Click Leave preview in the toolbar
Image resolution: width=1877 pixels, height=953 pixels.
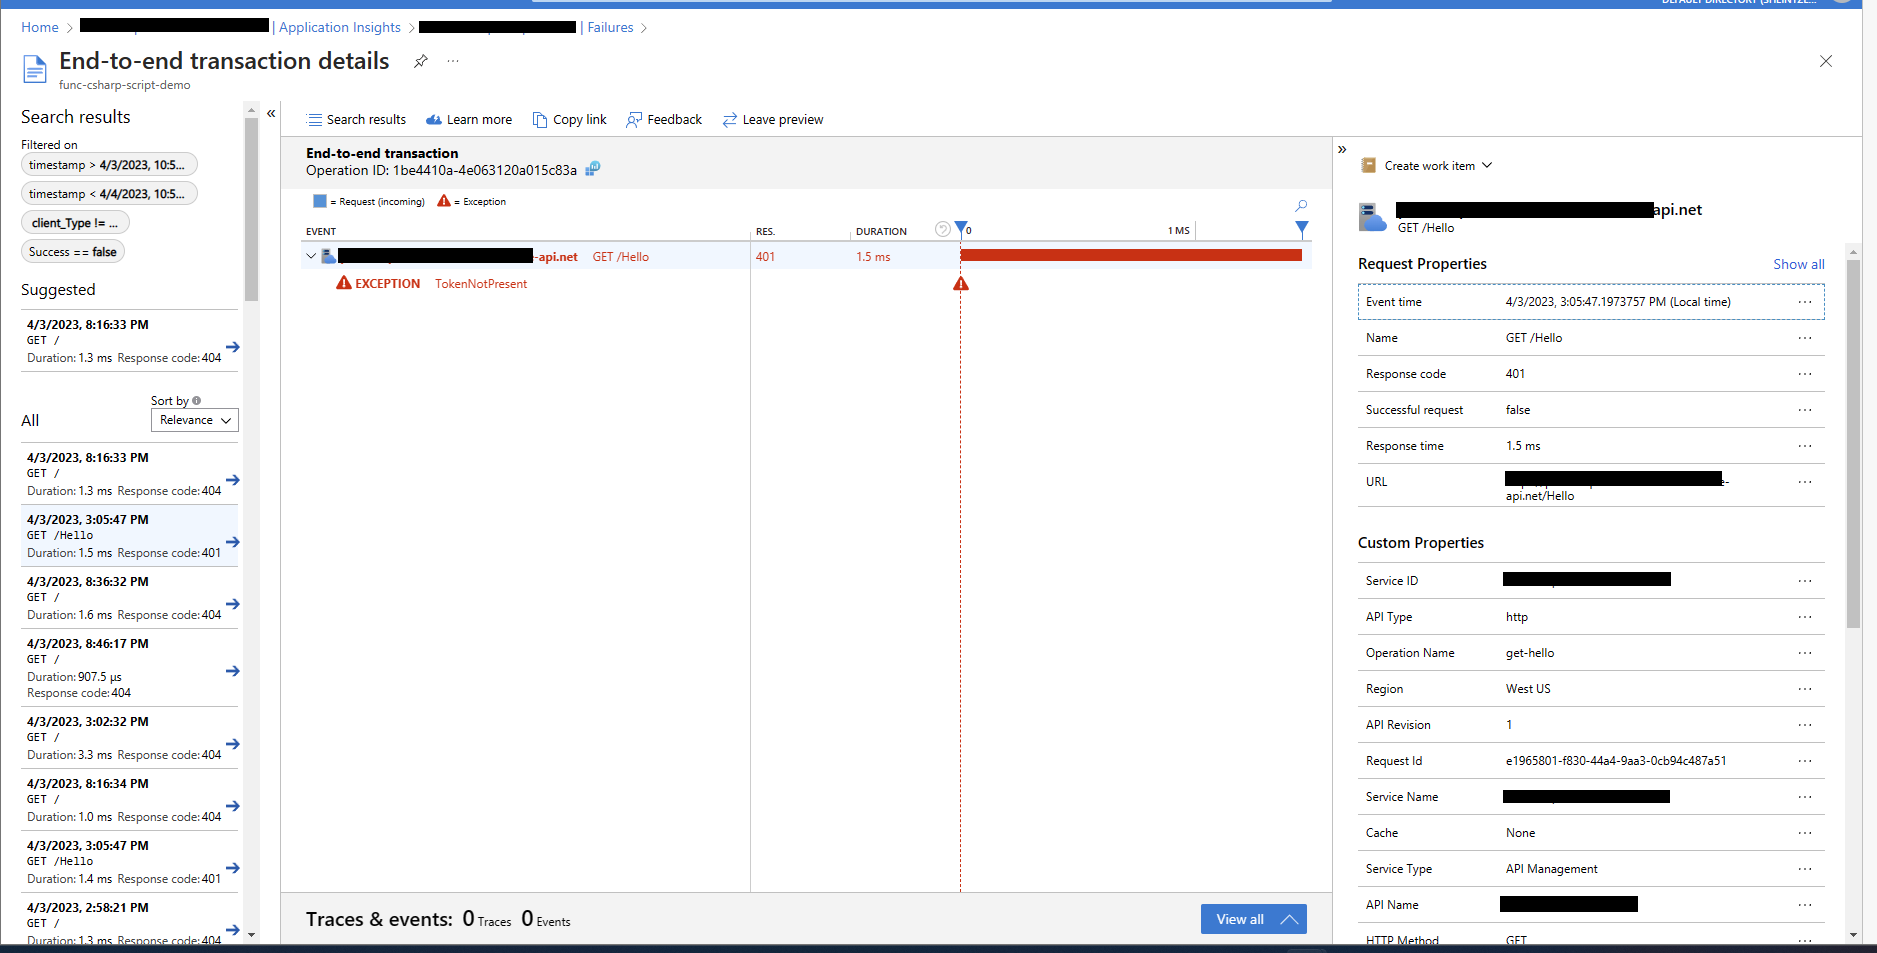[x=773, y=120]
